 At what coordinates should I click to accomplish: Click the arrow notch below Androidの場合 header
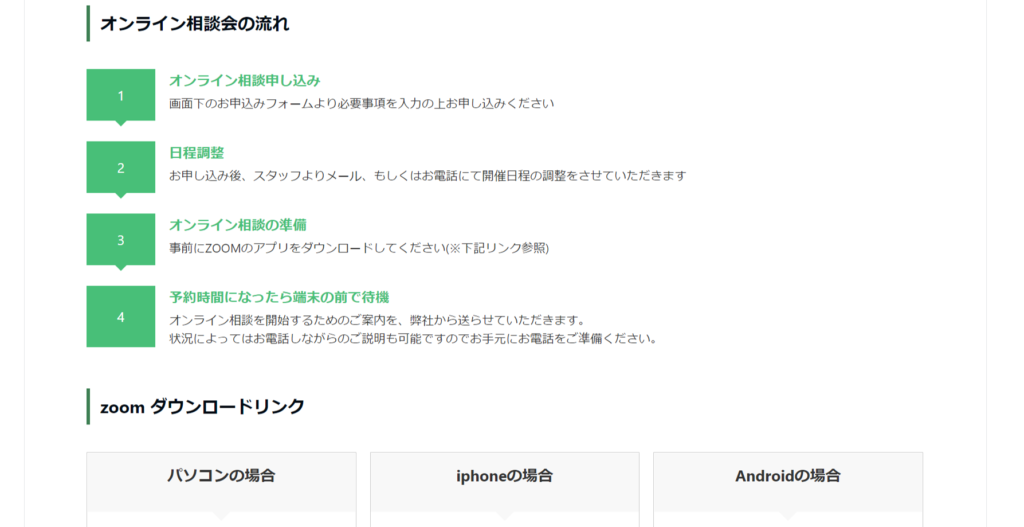[788, 516]
